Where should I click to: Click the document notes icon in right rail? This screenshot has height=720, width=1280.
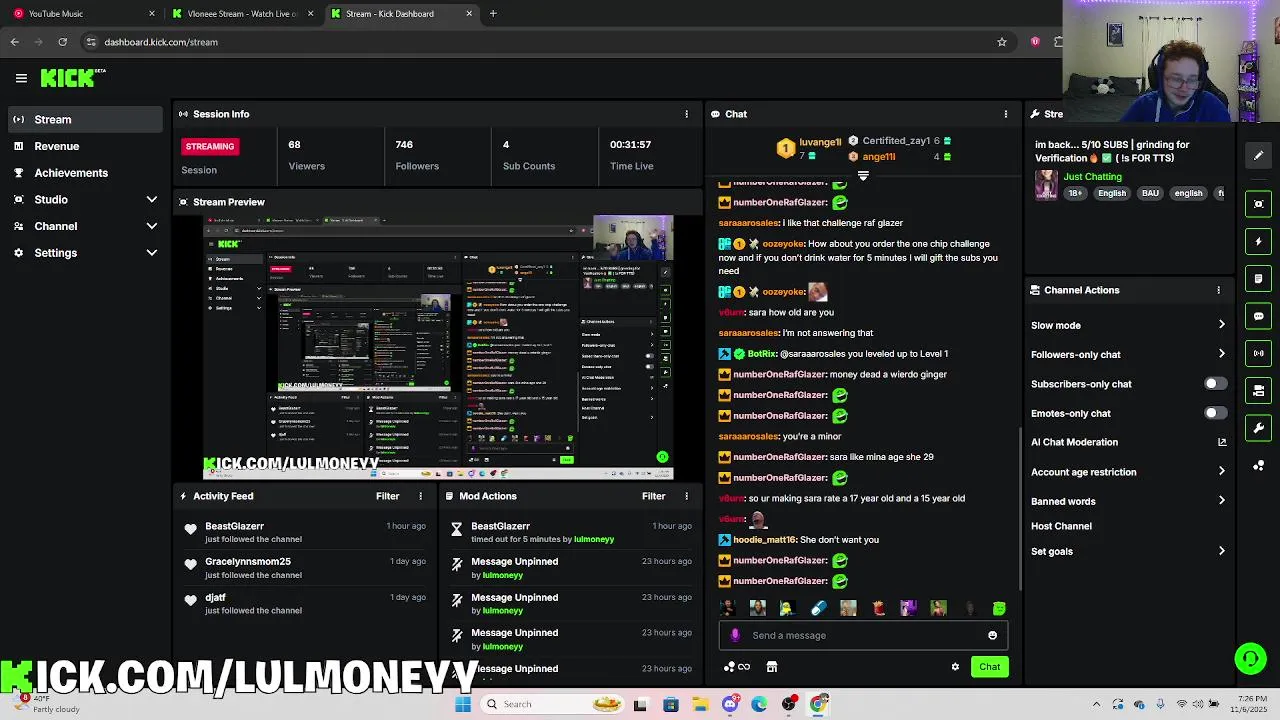(1258, 278)
